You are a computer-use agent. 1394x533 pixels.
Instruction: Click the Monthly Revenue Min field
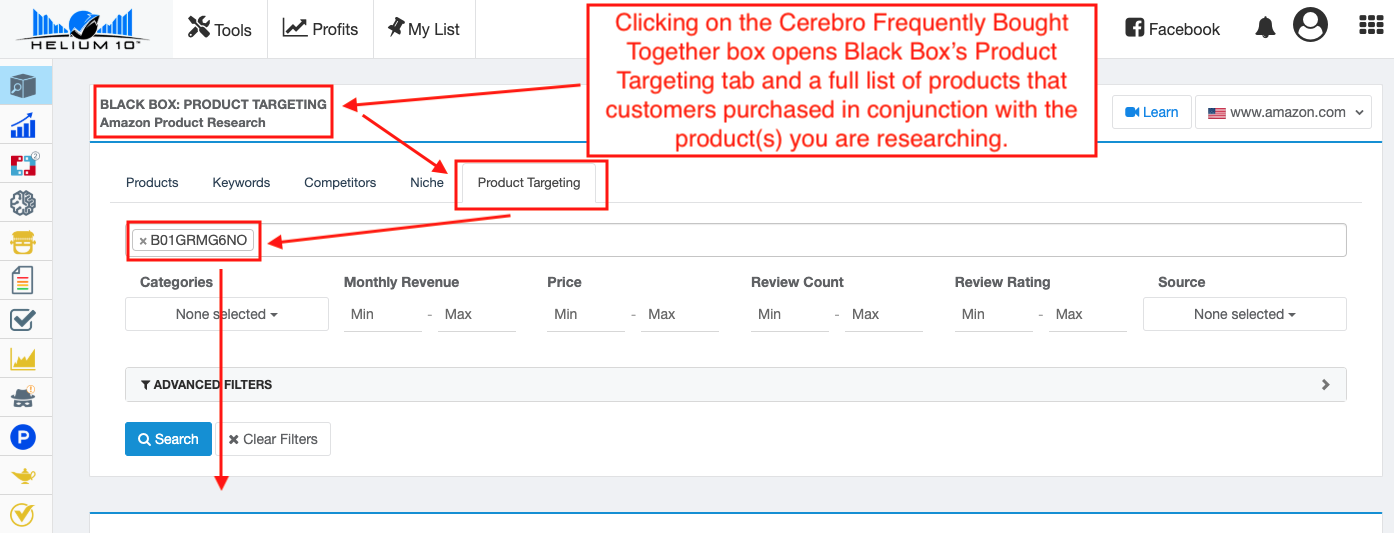point(382,314)
